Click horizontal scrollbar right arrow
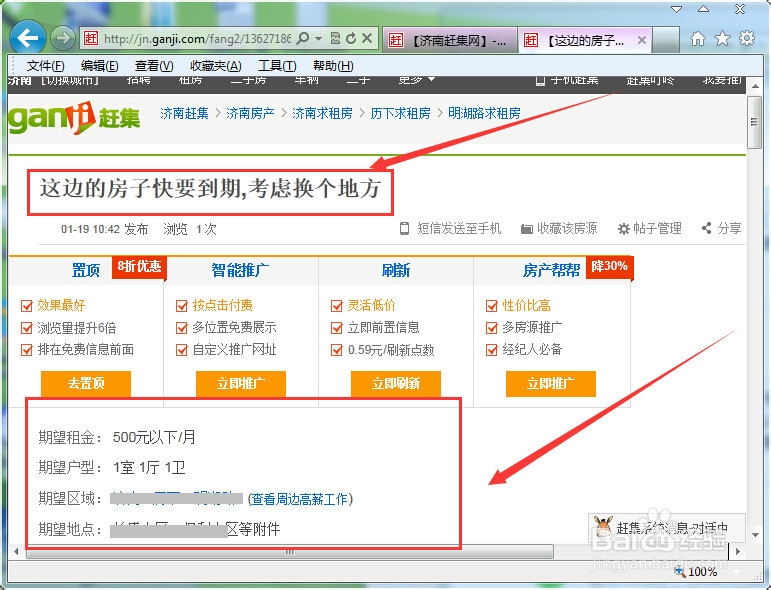 click(737, 552)
